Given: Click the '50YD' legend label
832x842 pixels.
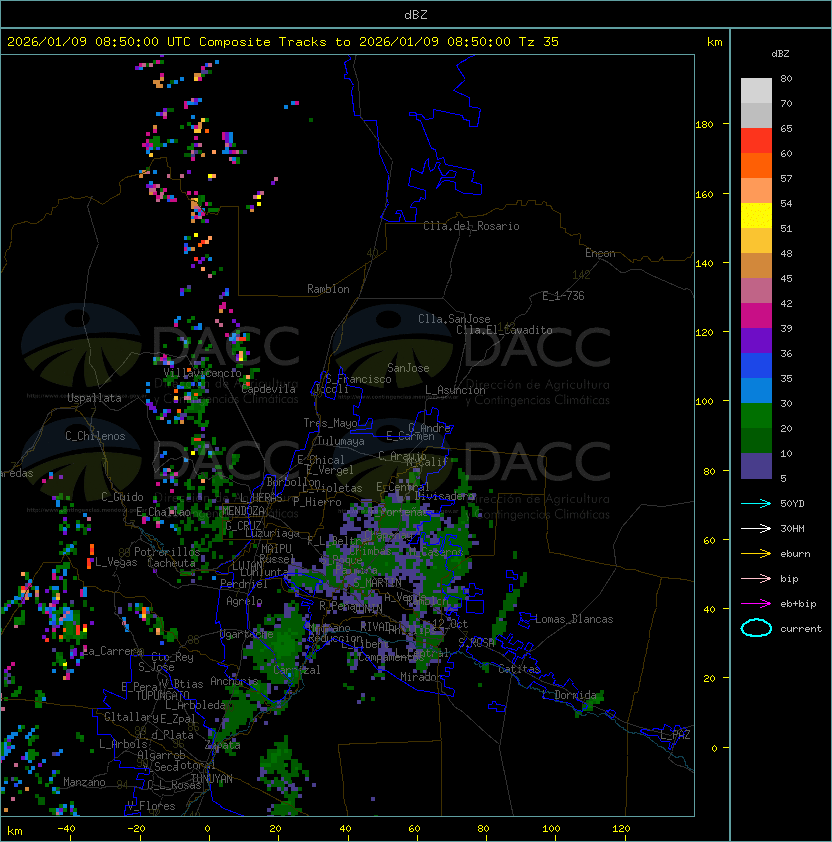Looking at the screenshot, I should (792, 504).
